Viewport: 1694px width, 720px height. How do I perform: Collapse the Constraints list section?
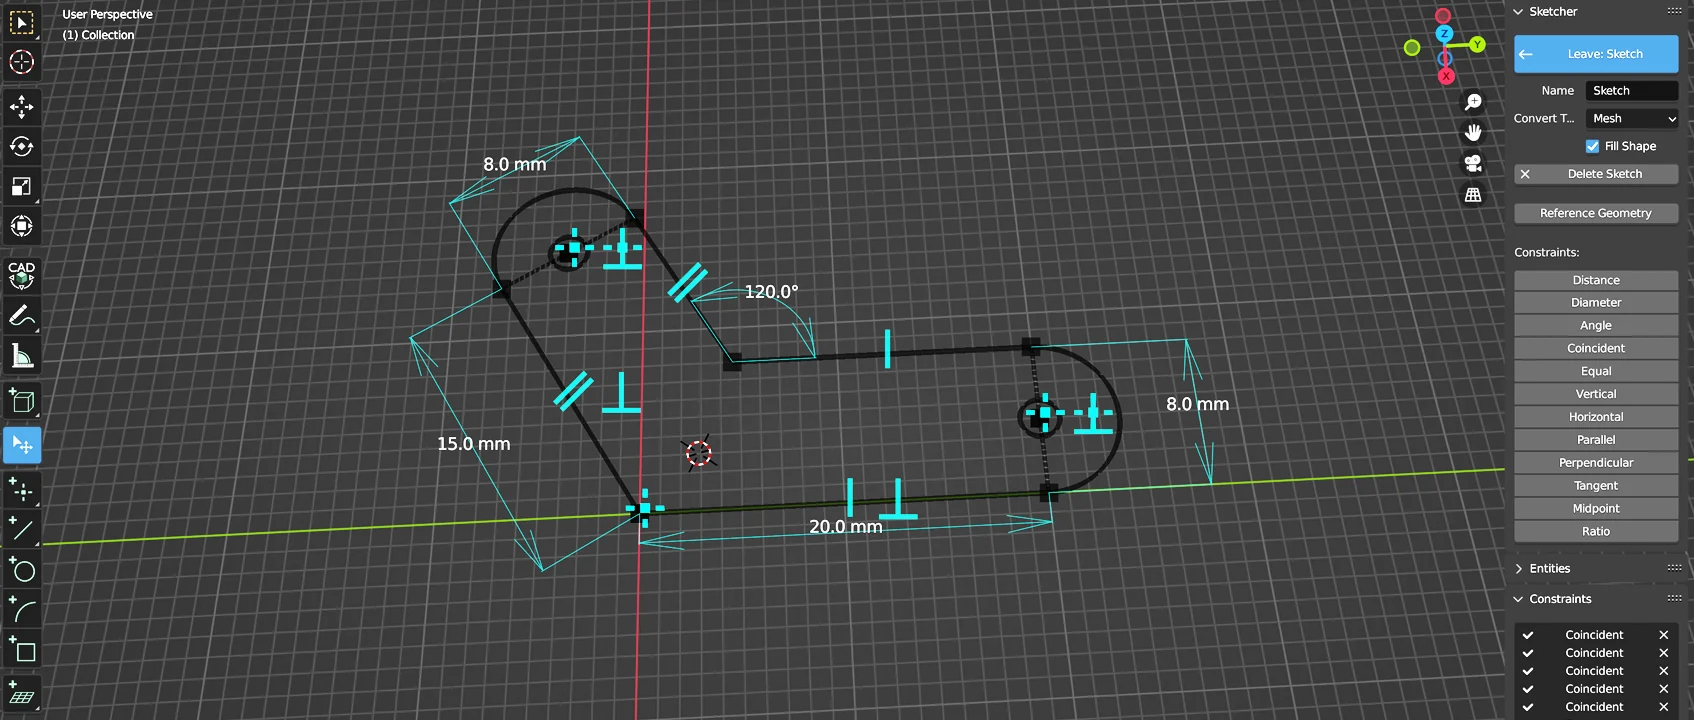(x=1560, y=599)
